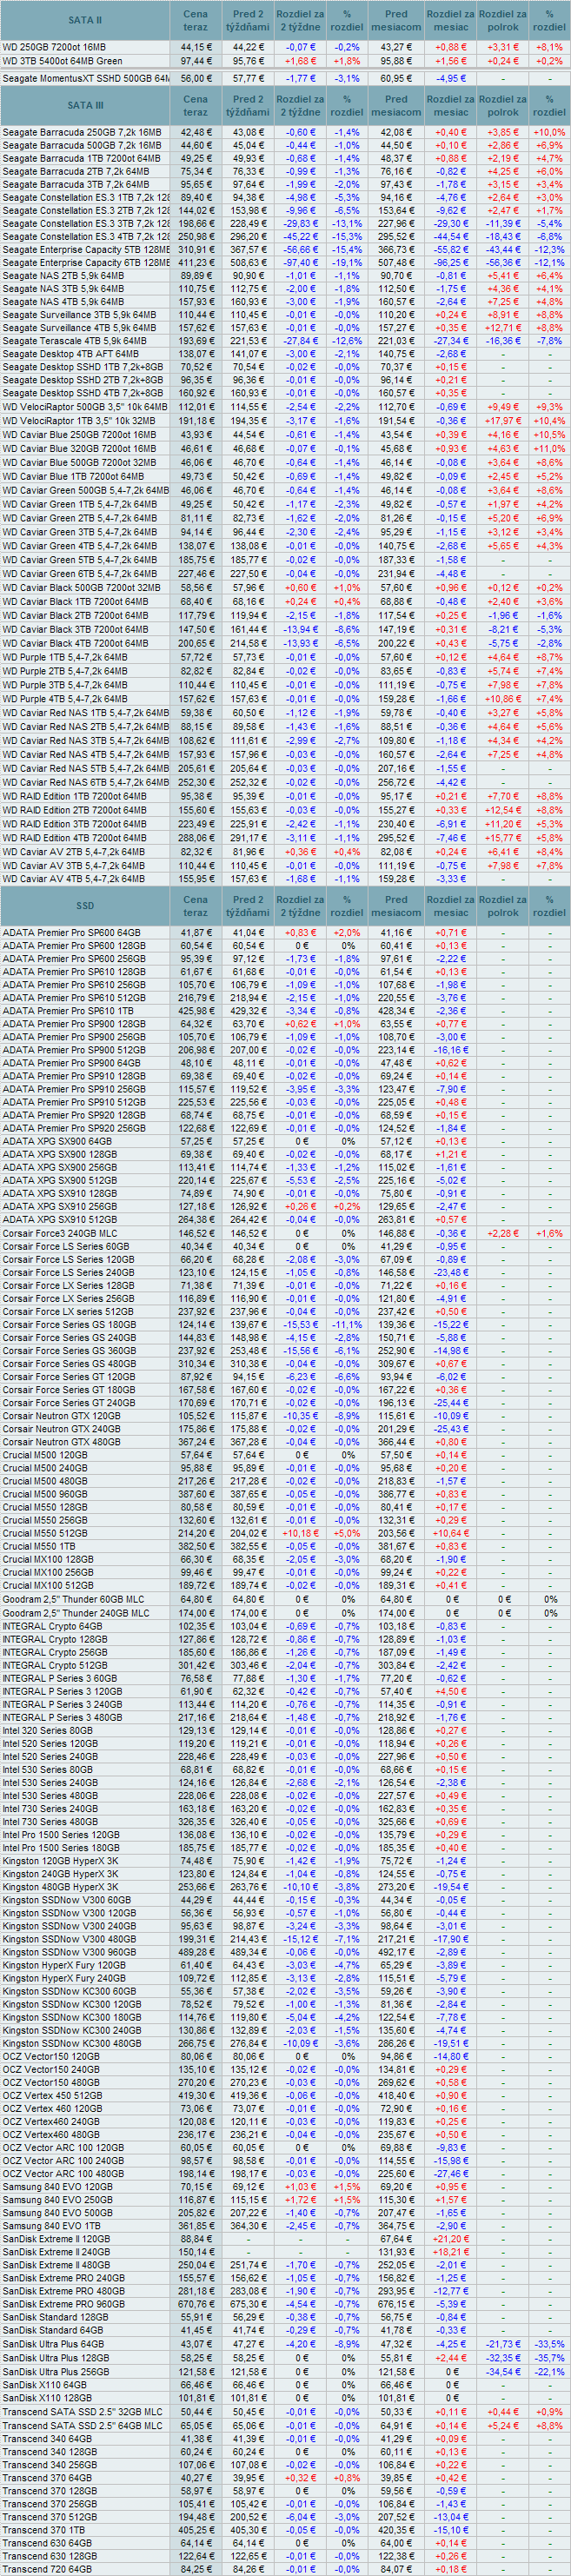This screenshot has height=2576, width=571.
Task: Click ADATA XPG SX910 512GB name
Action: (60, 1219)
